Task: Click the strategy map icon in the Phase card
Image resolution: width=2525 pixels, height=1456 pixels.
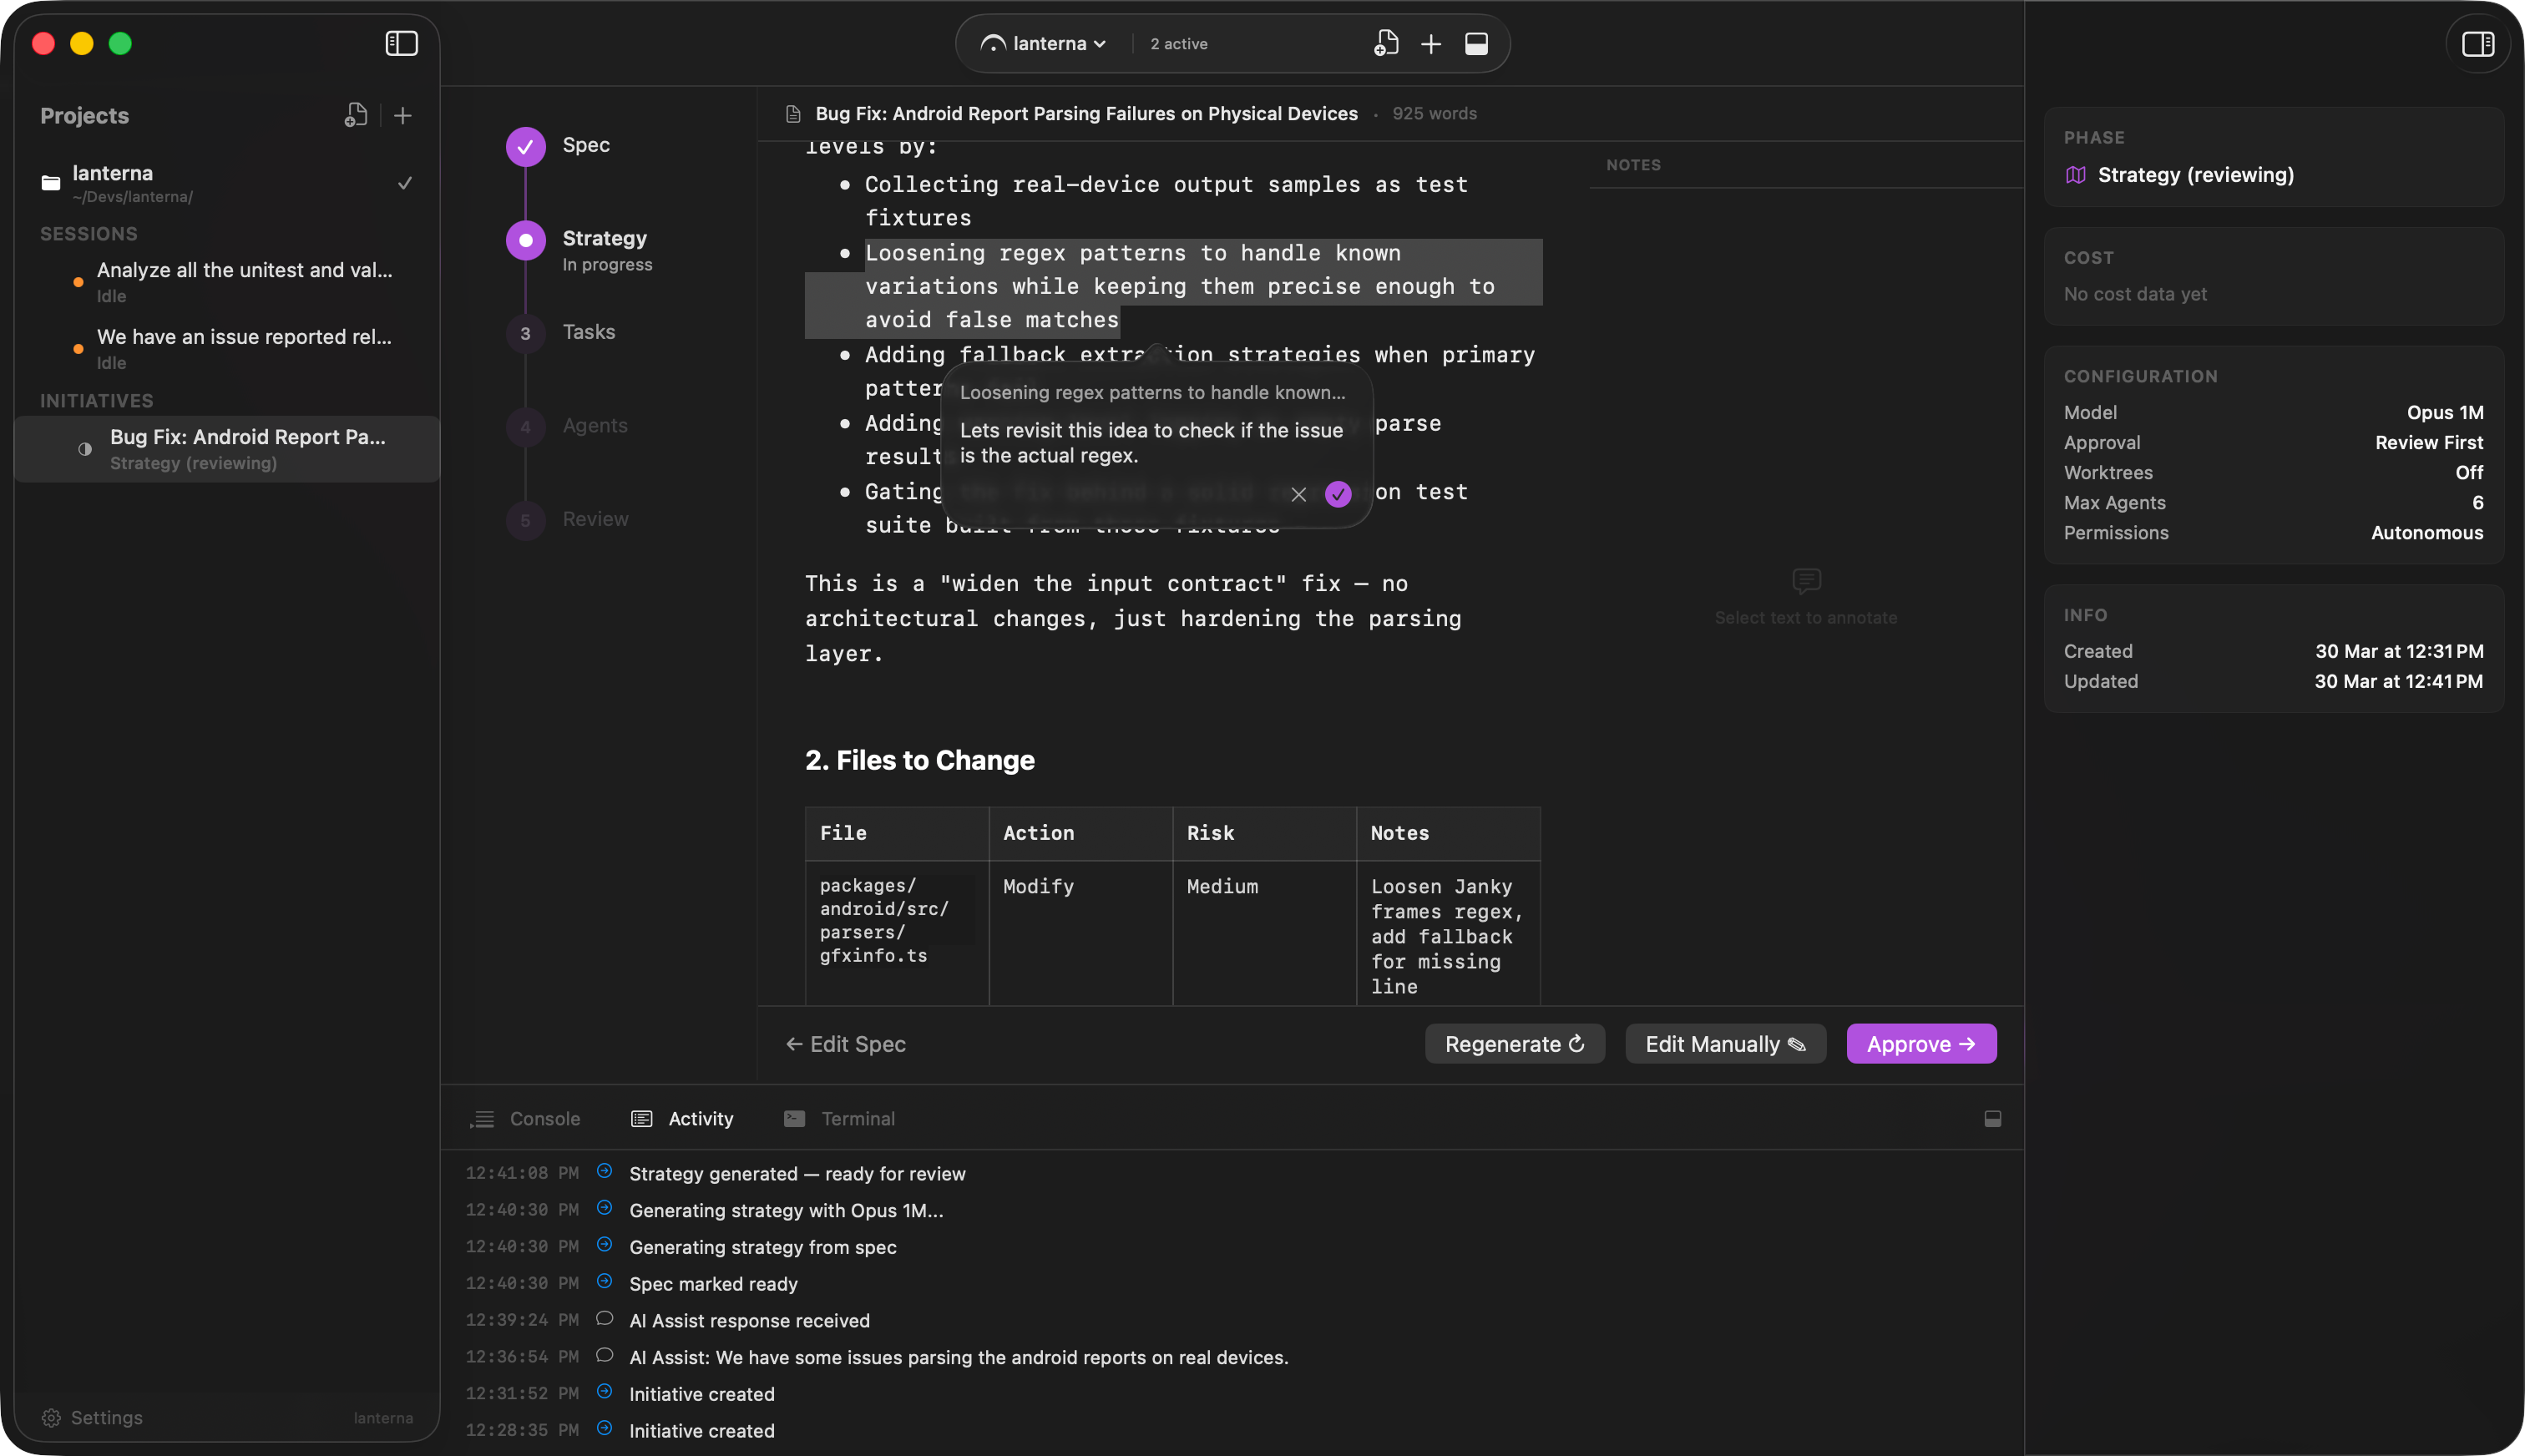Action: coord(2076,175)
